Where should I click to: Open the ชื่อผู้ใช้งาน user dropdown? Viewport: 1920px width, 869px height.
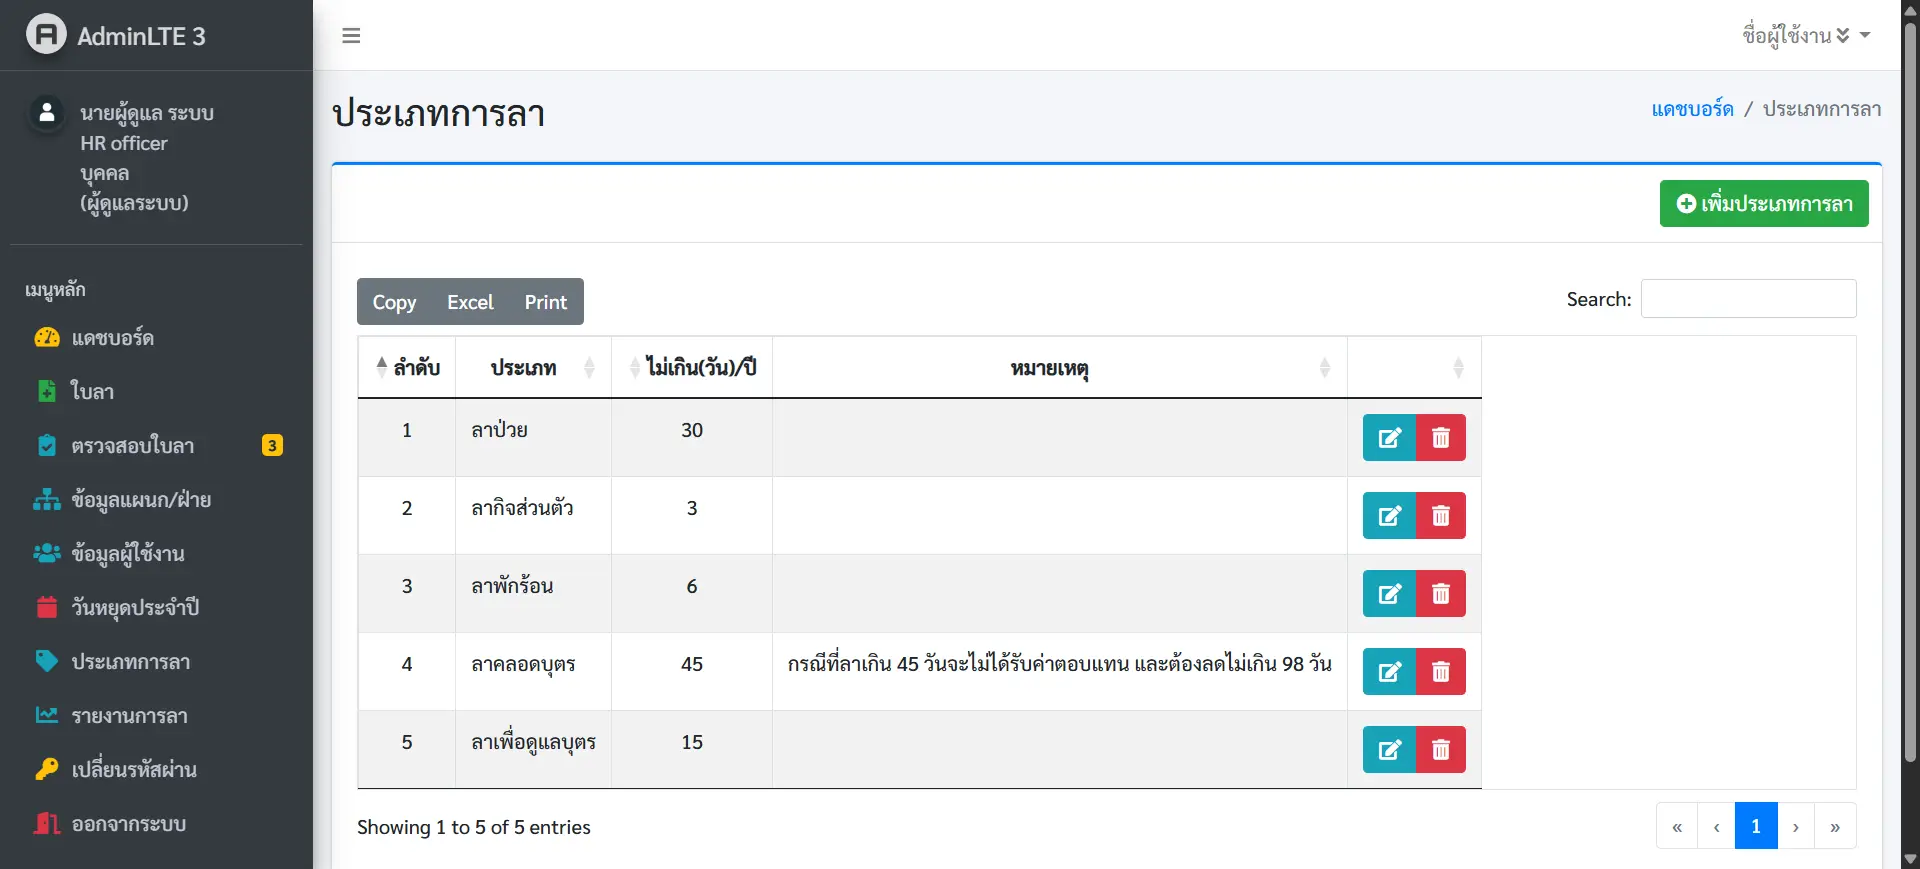pyautogui.click(x=1806, y=35)
